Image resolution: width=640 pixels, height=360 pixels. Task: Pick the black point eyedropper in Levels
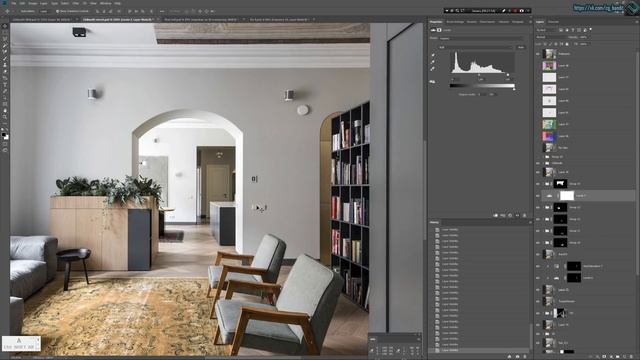tap(433, 55)
